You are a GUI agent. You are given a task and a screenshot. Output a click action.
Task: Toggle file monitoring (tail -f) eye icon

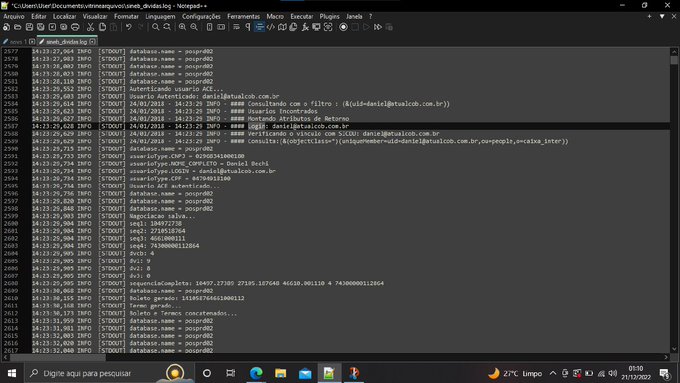(x=328, y=27)
